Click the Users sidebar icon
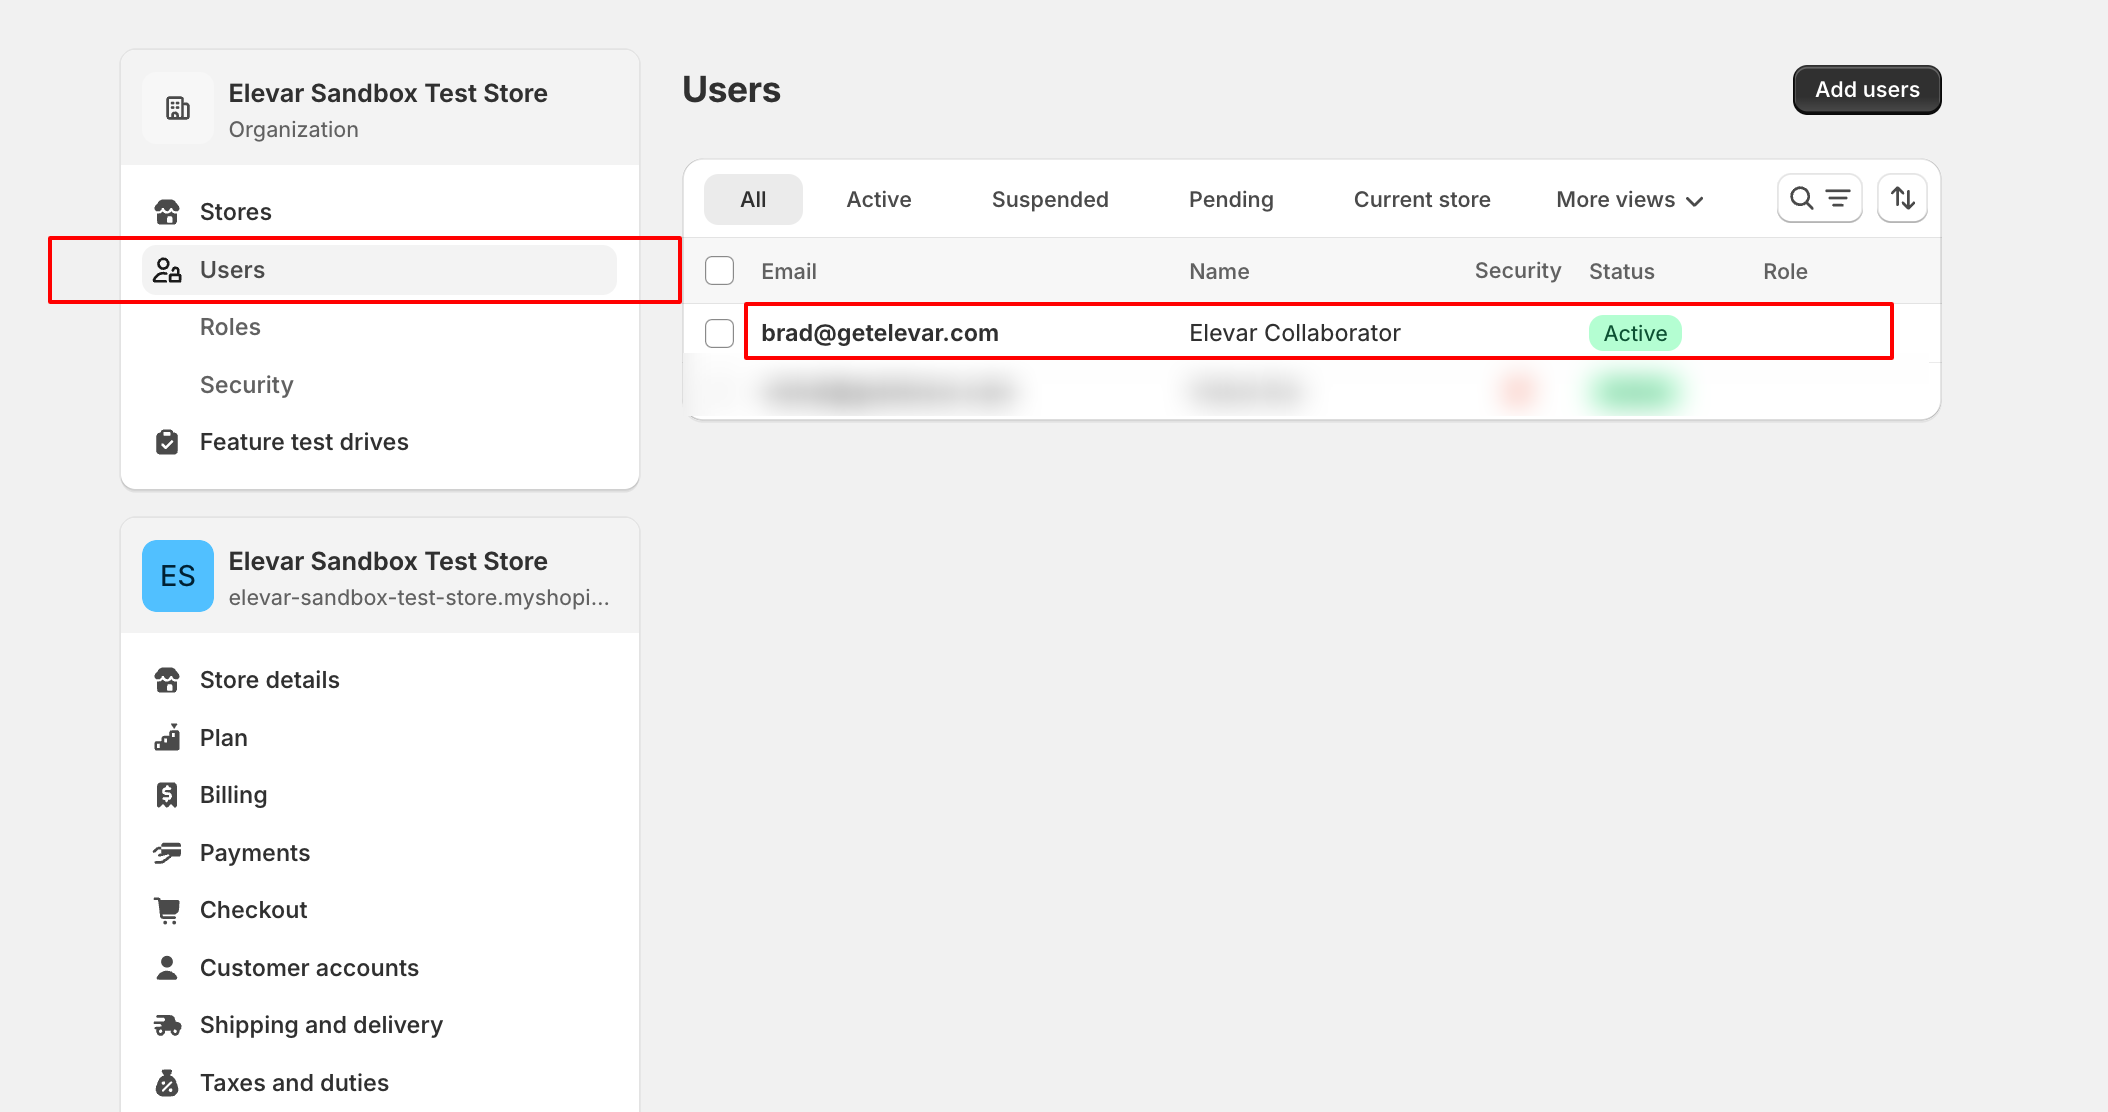This screenshot has height=1112, width=2108. [168, 269]
